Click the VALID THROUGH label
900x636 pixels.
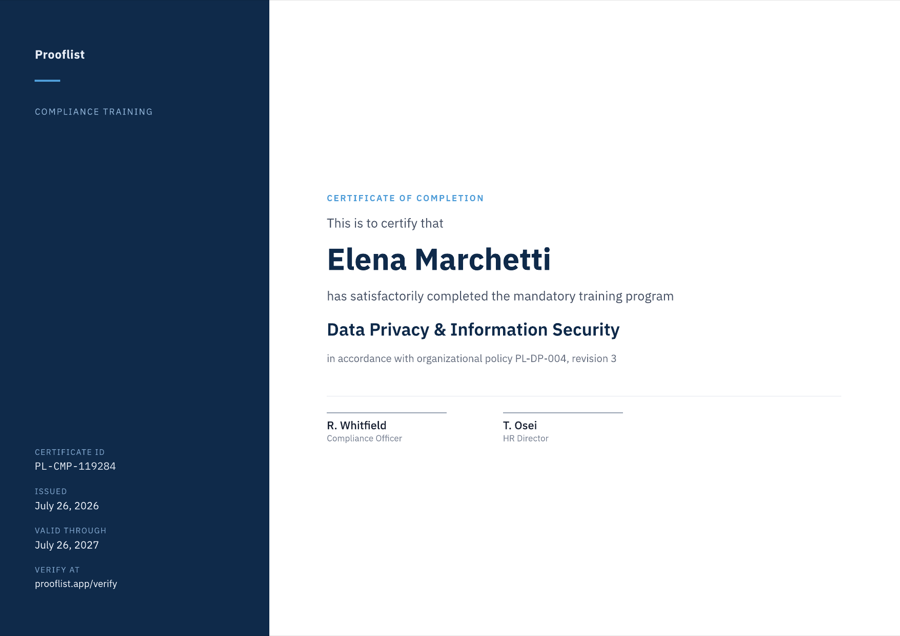click(x=71, y=530)
